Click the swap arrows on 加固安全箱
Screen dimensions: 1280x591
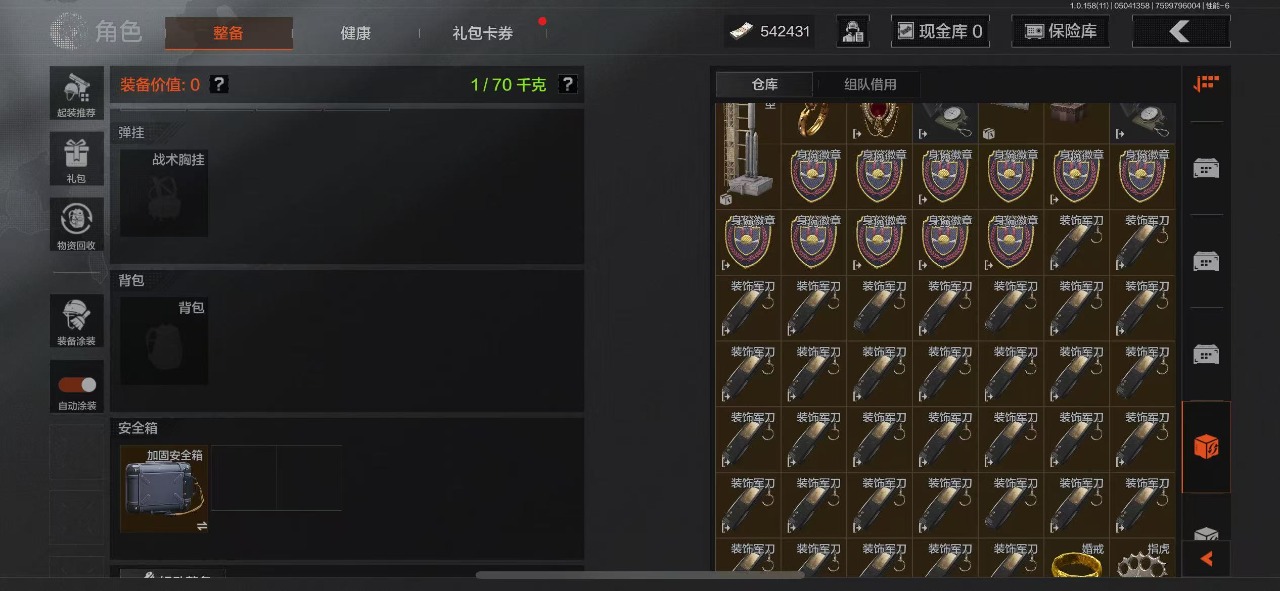pyautogui.click(x=202, y=525)
